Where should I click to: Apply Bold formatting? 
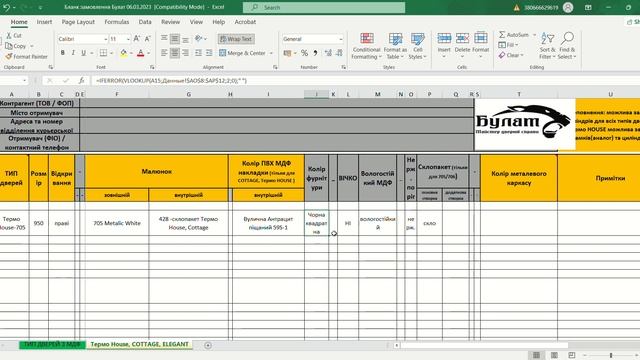click(62, 53)
